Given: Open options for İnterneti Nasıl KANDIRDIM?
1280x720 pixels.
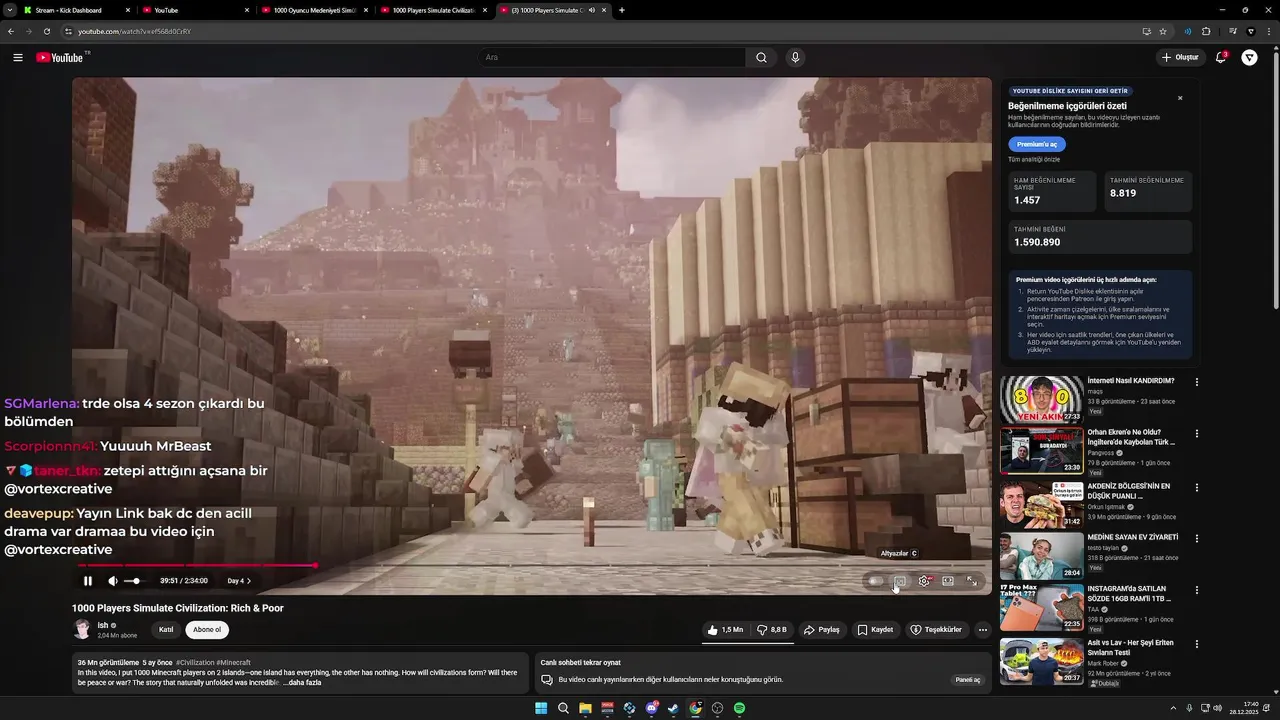Looking at the screenshot, I should coord(1196,382).
